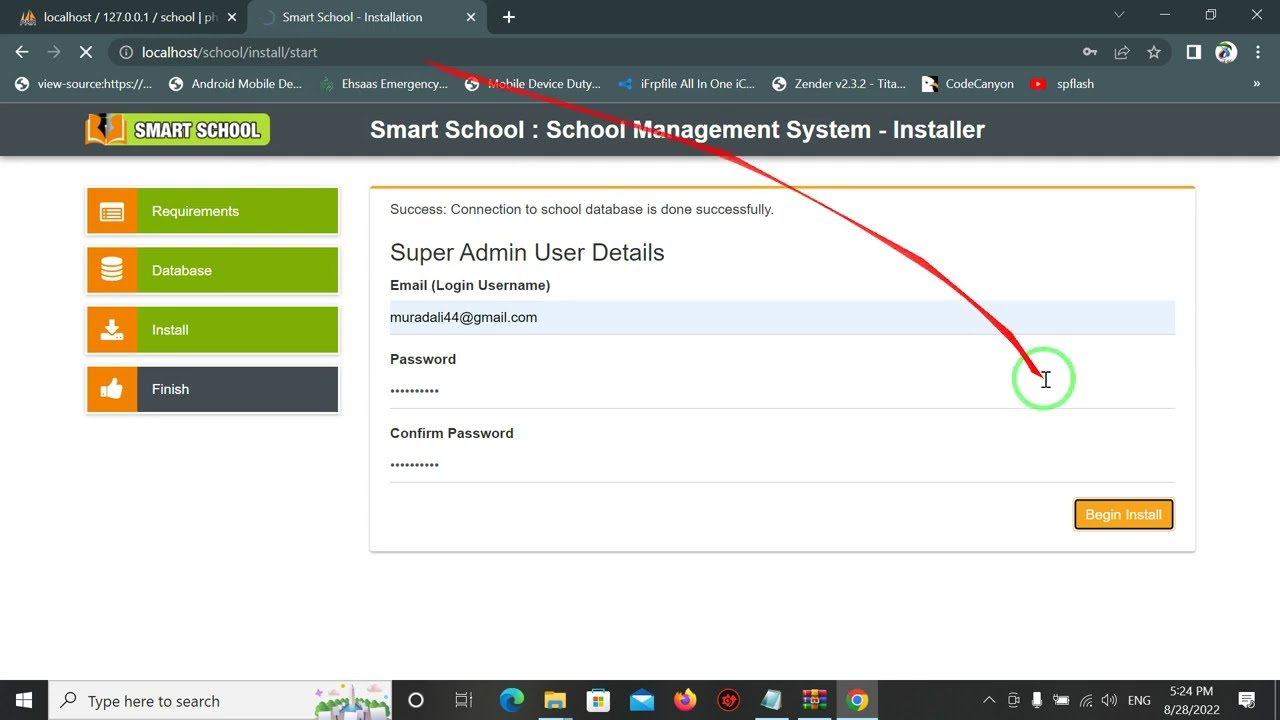Open Chrome three-dot menu
The height and width of the screenshot is (720, 1280).
pyautogui.click(x=1257, y=52)
